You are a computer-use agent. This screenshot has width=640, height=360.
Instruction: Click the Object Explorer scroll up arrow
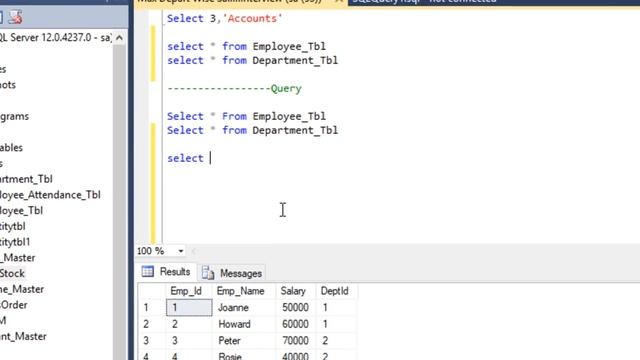click(119, 38)
